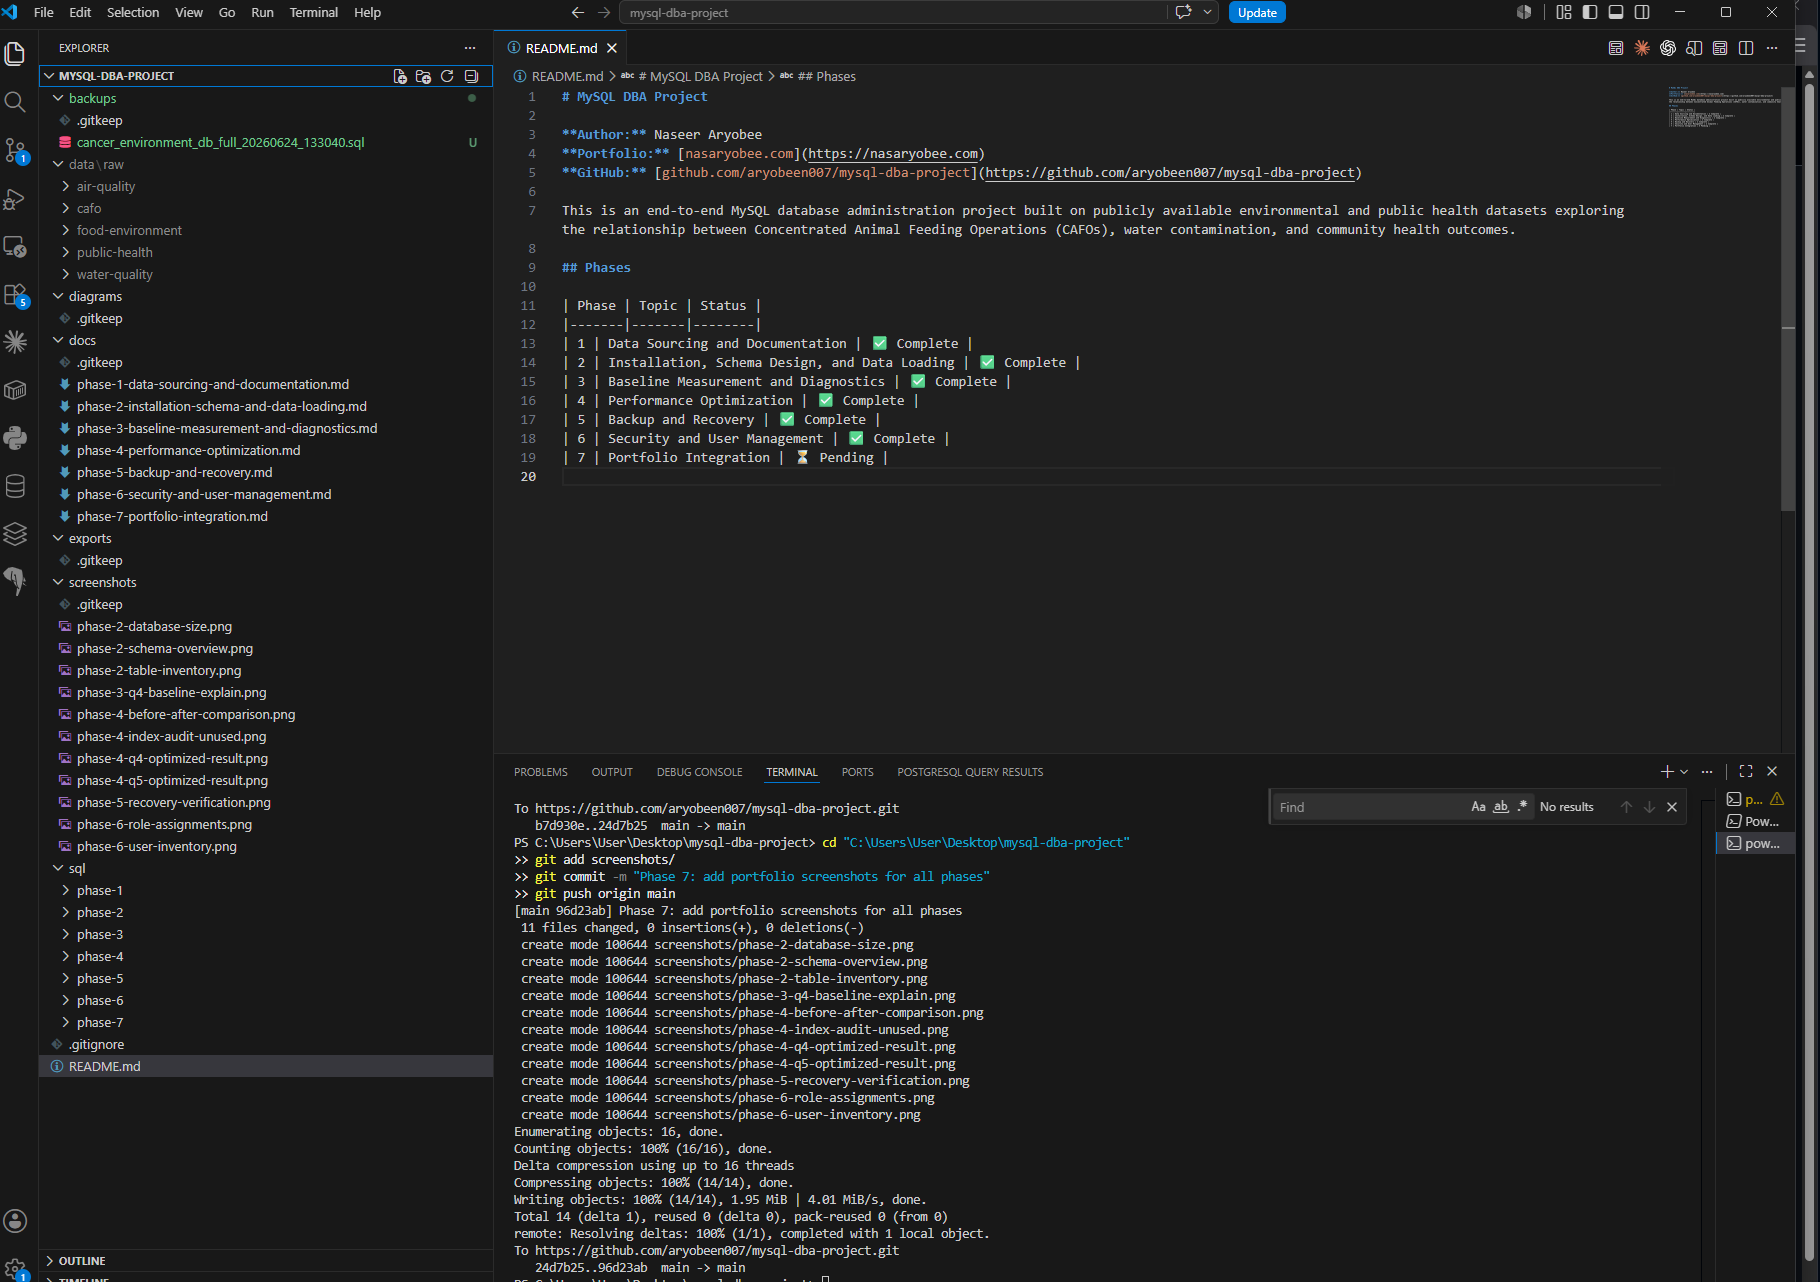The height and width of the screenshot is (1282, 1820).
Task: Open Database view in activity bar
Action: click(x=15, y=486)
